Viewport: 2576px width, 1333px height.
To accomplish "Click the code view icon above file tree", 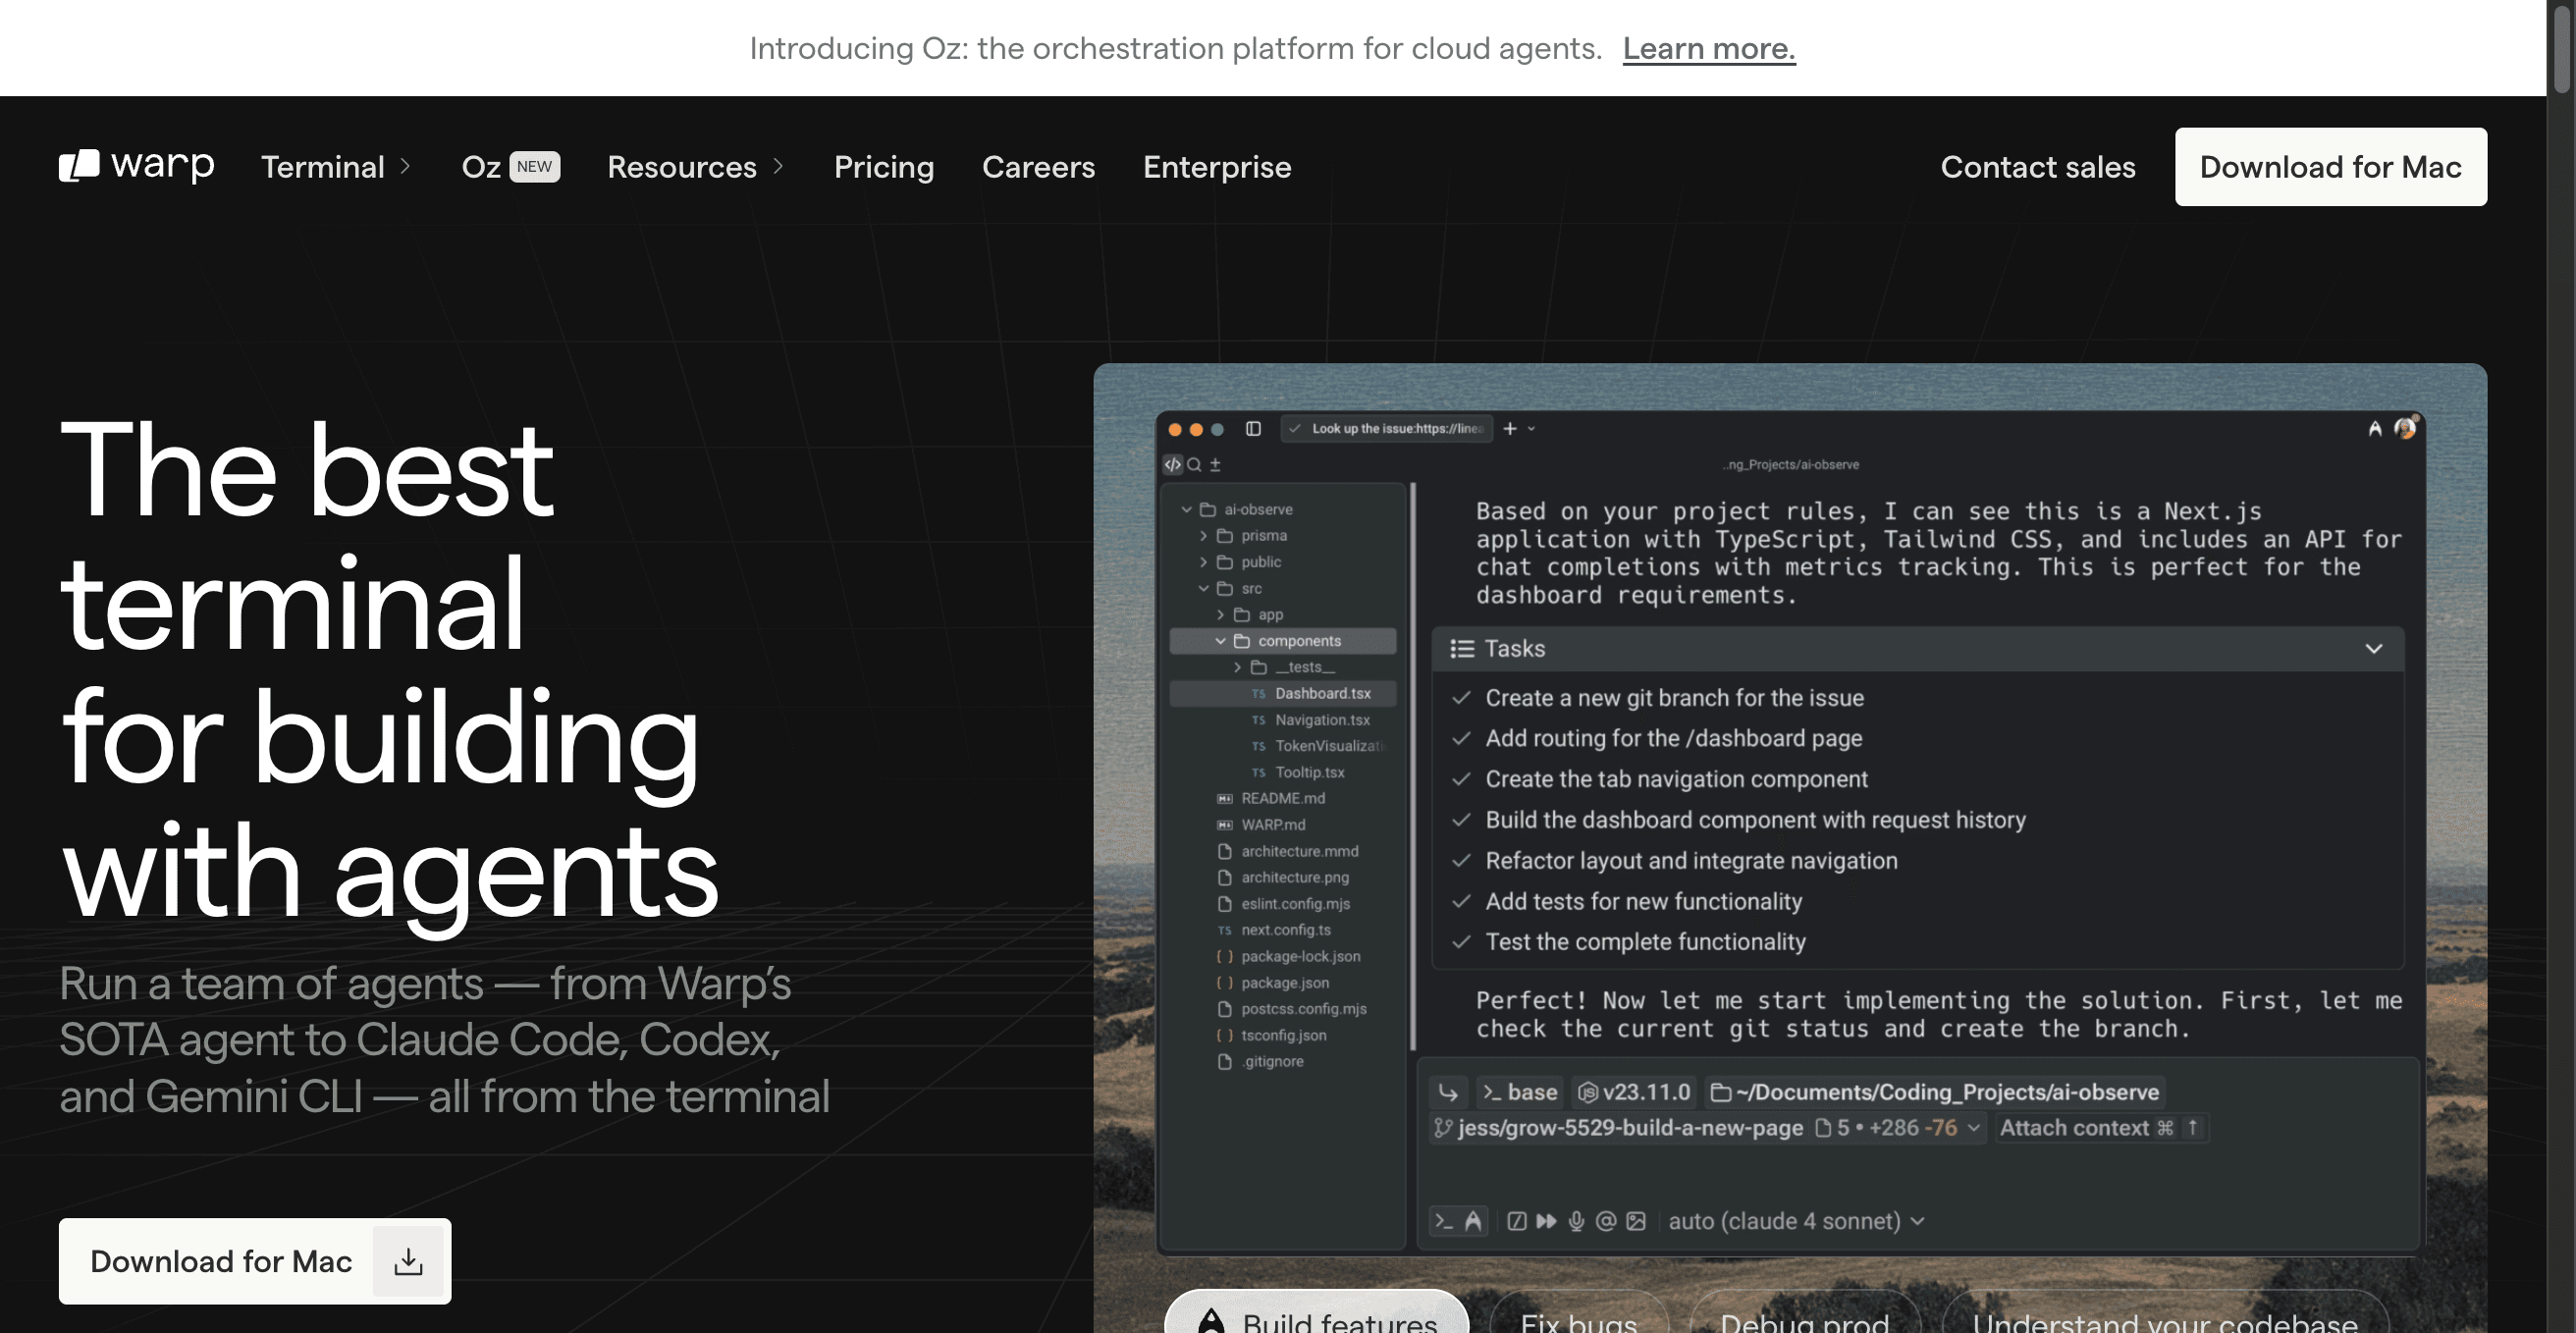I will (1172, 464).
